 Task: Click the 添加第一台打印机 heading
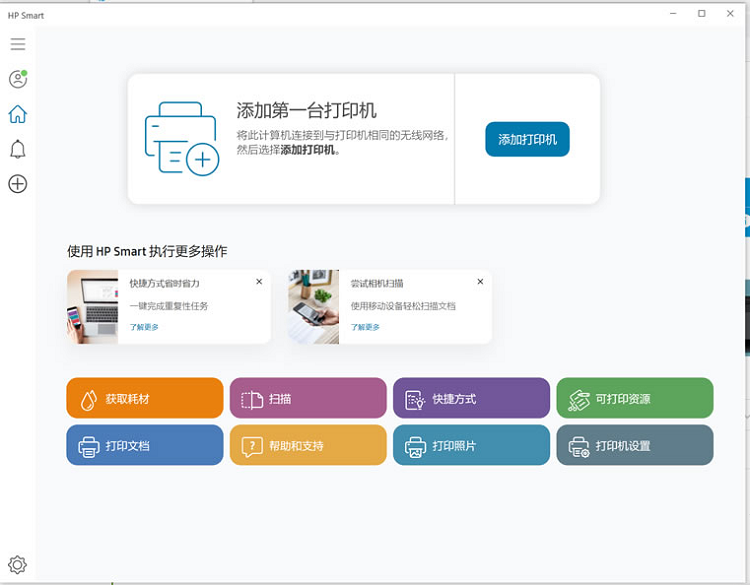[x=307, y=110]
